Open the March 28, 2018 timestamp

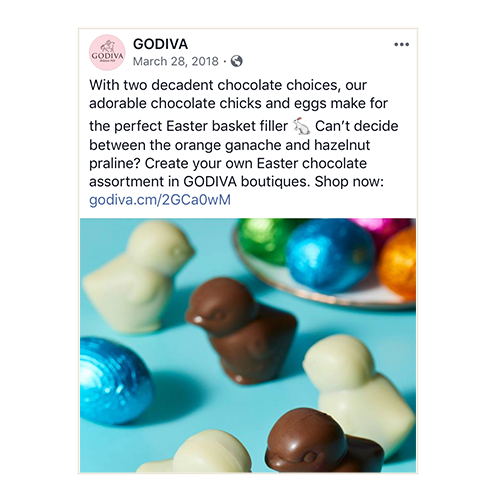(x=176, y=61)
